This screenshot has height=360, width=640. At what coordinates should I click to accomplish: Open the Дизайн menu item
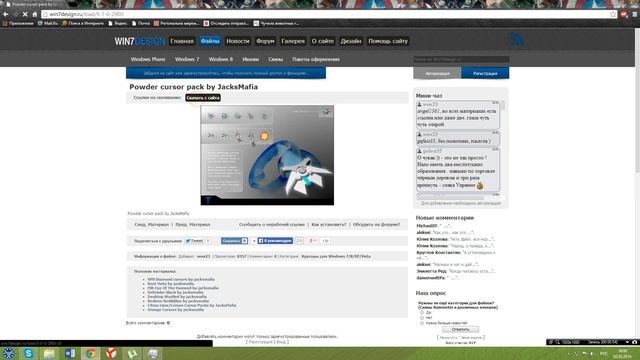pyautogui.click(x=351, y=41)
